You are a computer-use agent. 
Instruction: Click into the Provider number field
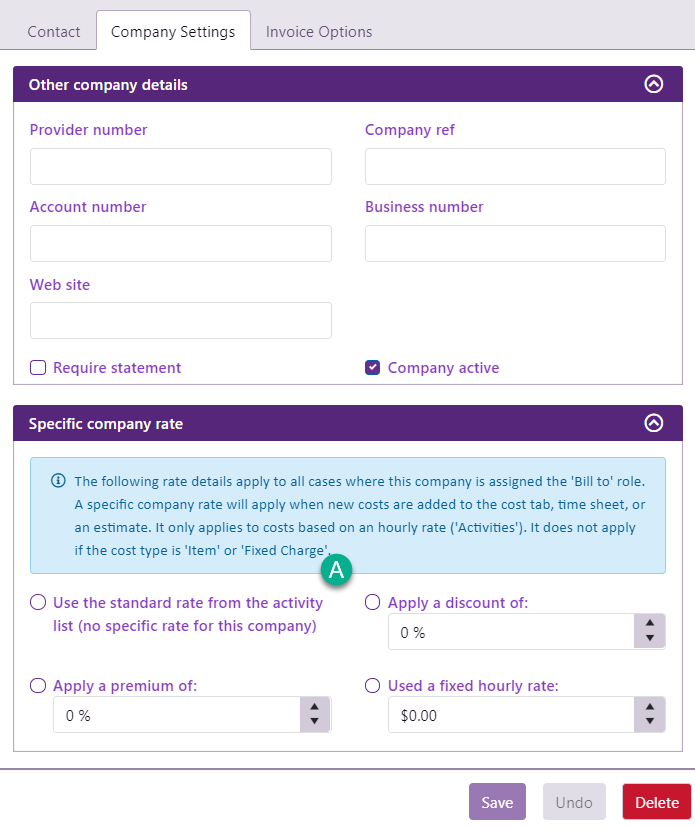pyautogui.click(x=180, y=166)
